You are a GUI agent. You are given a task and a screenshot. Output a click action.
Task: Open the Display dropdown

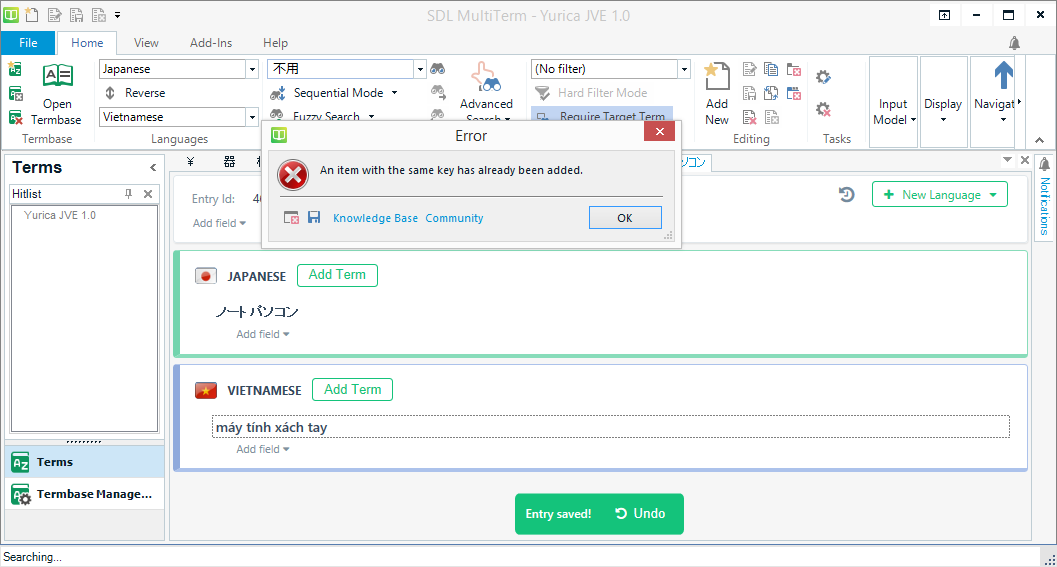tap(943, 101)
